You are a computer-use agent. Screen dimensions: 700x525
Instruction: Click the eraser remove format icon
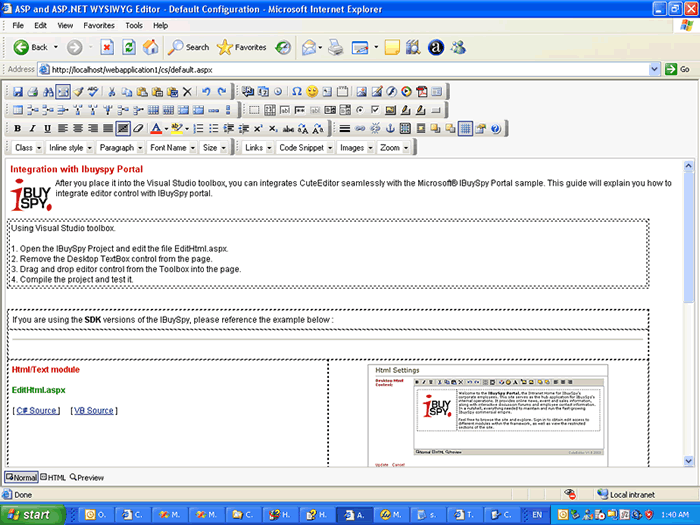coord(138,129)
